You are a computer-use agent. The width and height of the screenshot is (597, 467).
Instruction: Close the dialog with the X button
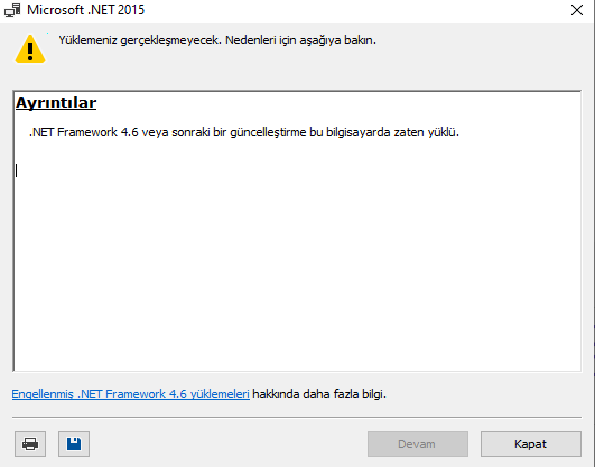pos(577,10)
